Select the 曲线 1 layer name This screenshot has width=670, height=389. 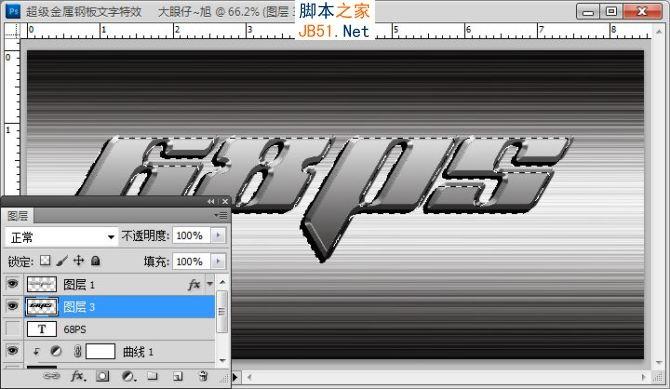click(138, 352)
